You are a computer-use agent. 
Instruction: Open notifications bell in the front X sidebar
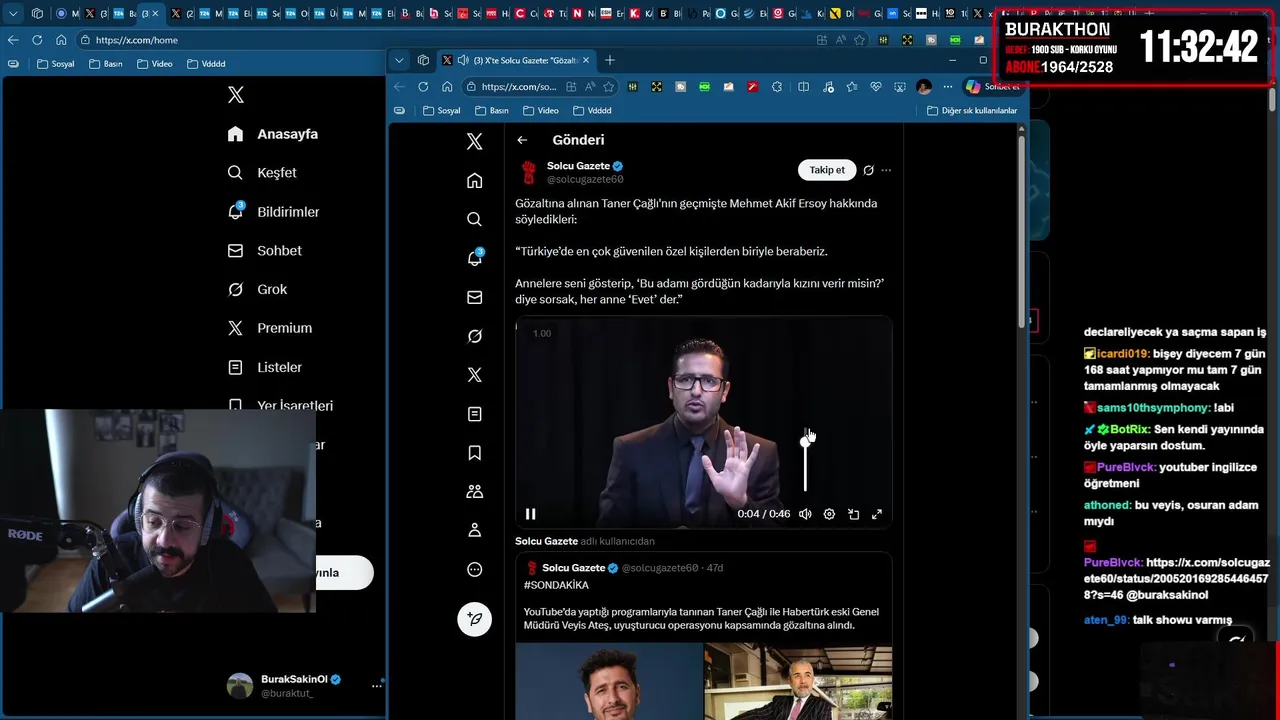475,258
